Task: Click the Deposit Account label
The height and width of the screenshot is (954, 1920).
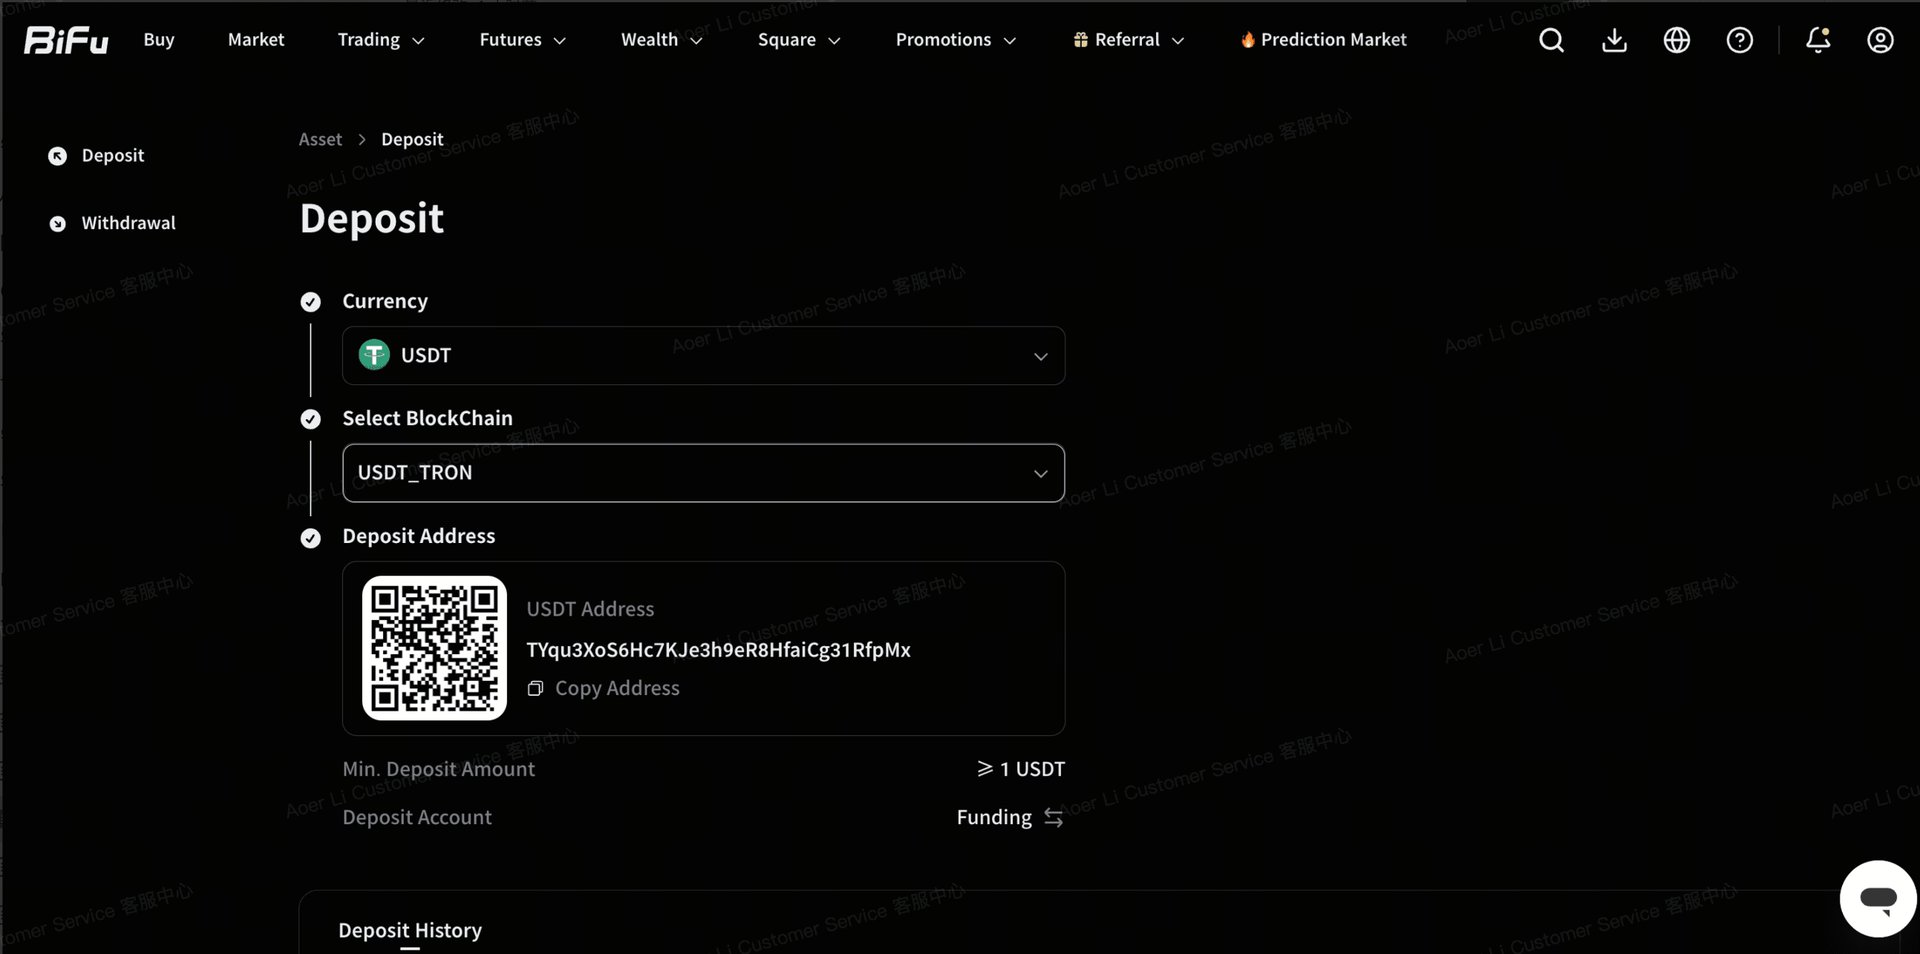Action: [x=417, y=817]
